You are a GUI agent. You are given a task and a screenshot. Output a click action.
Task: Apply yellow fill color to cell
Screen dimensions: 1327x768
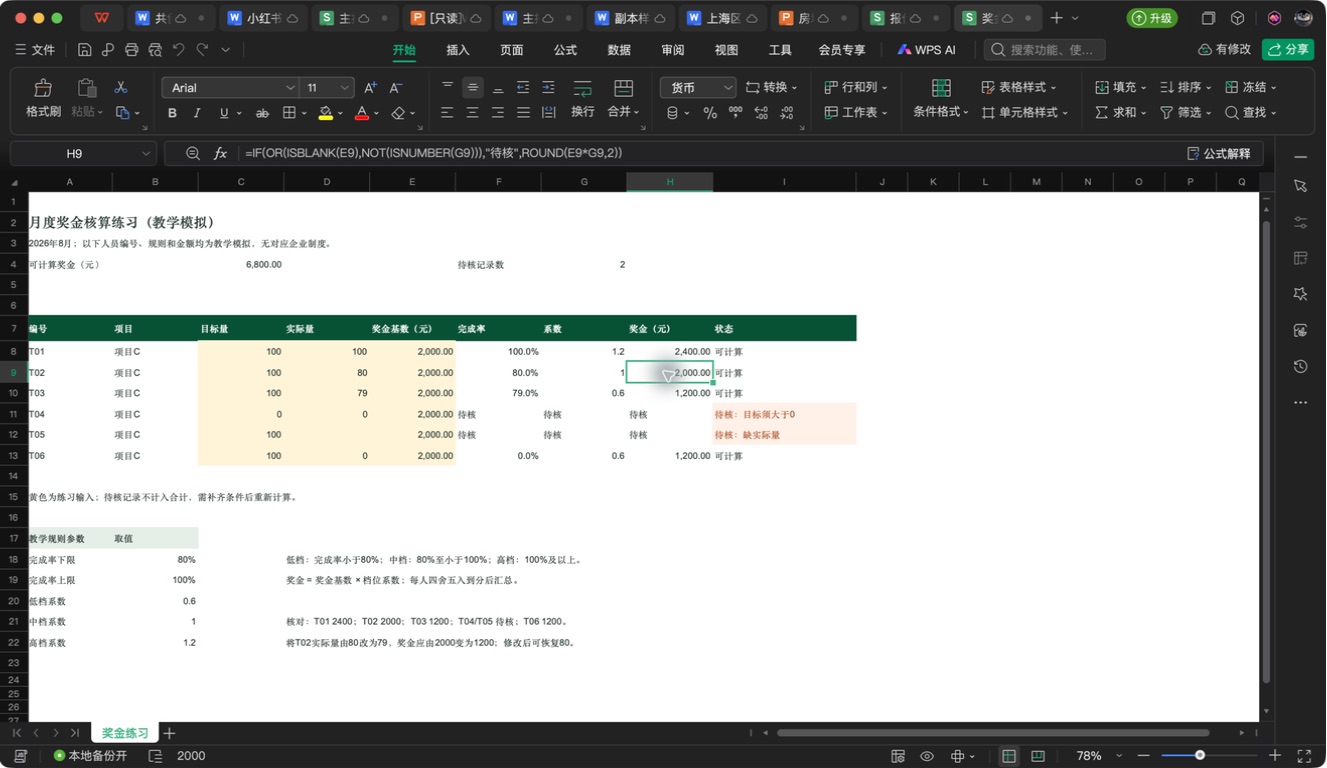coord(325,113)
